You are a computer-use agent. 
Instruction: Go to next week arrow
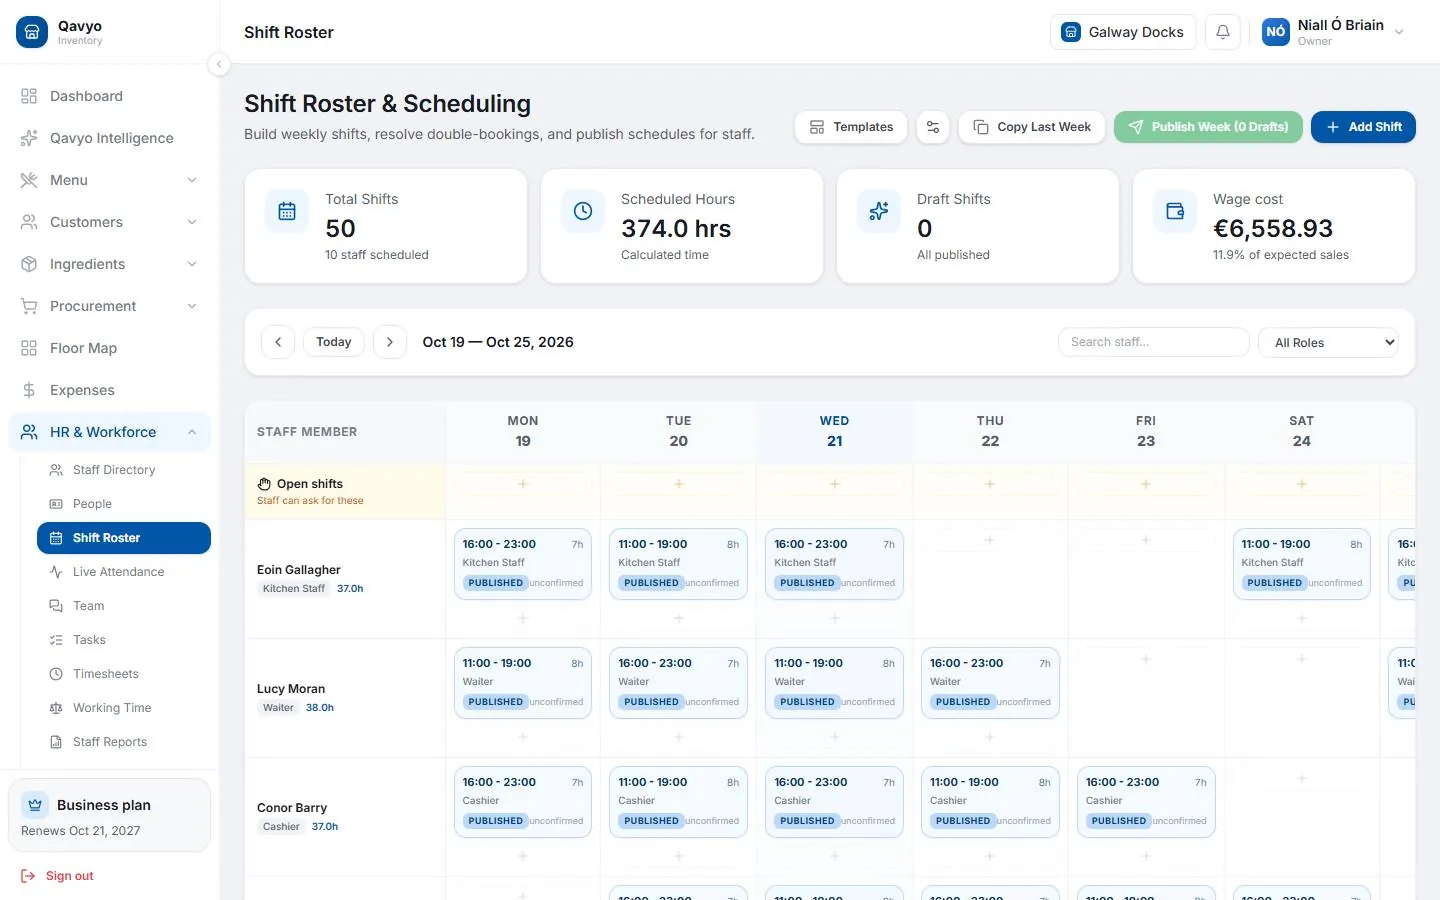point(390,342)
